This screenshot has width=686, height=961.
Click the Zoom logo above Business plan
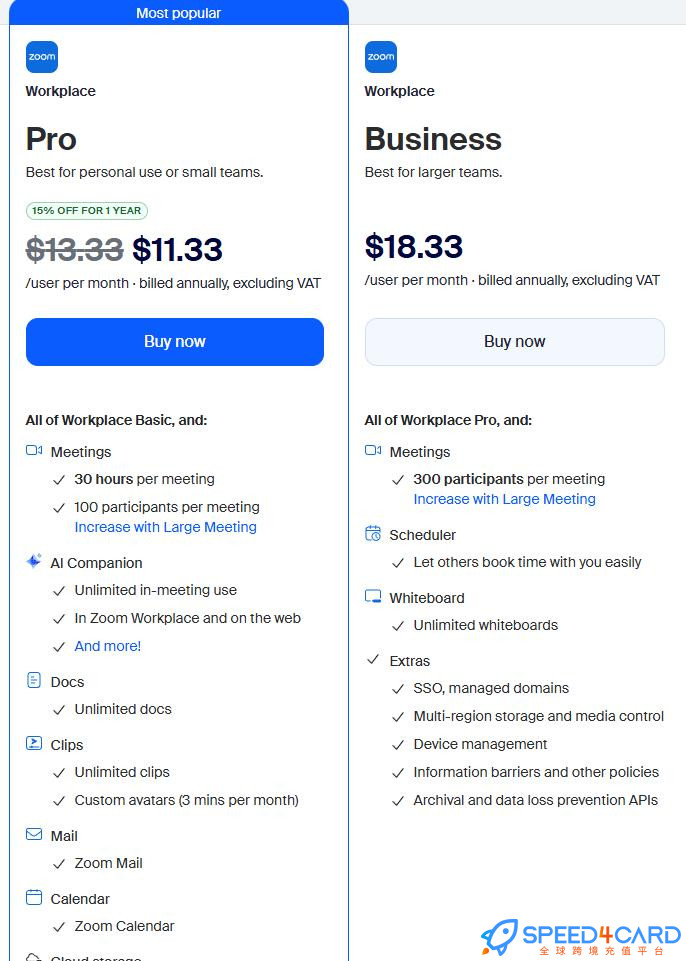click(381, 57)
